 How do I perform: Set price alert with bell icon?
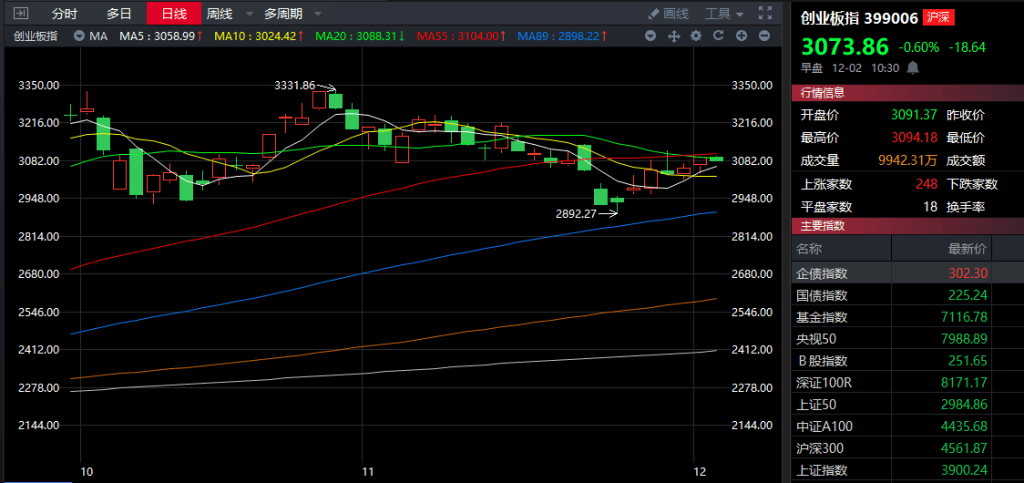[912, 68]
